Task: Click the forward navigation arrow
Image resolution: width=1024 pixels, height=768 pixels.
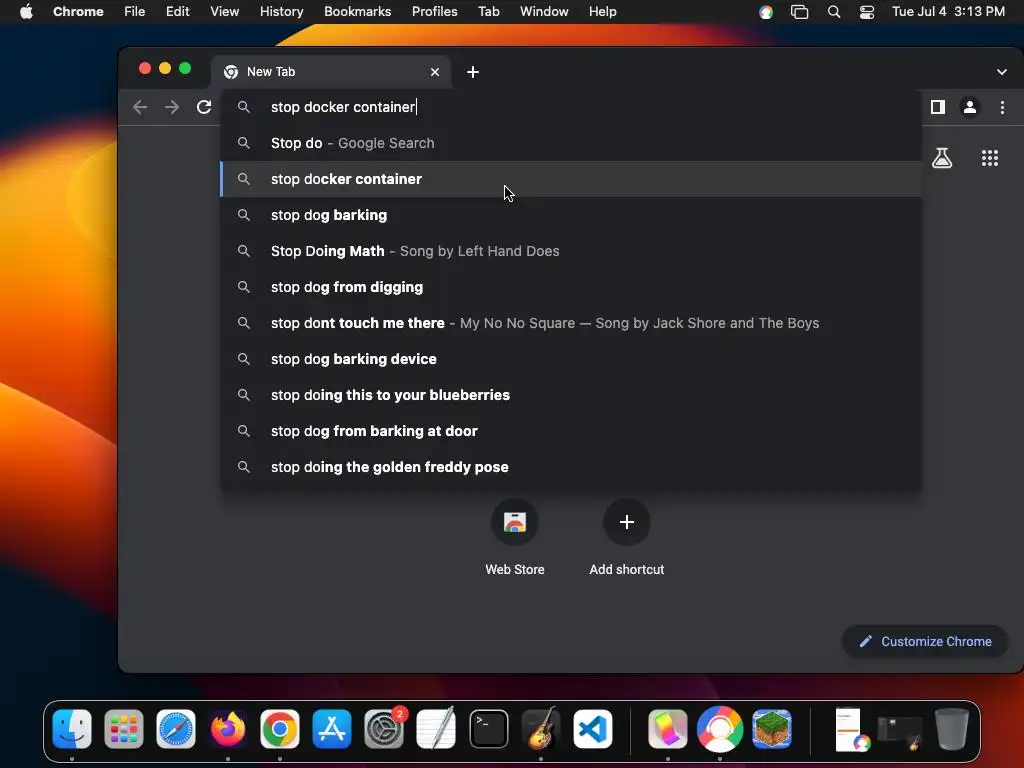Action: pos(172,107)
